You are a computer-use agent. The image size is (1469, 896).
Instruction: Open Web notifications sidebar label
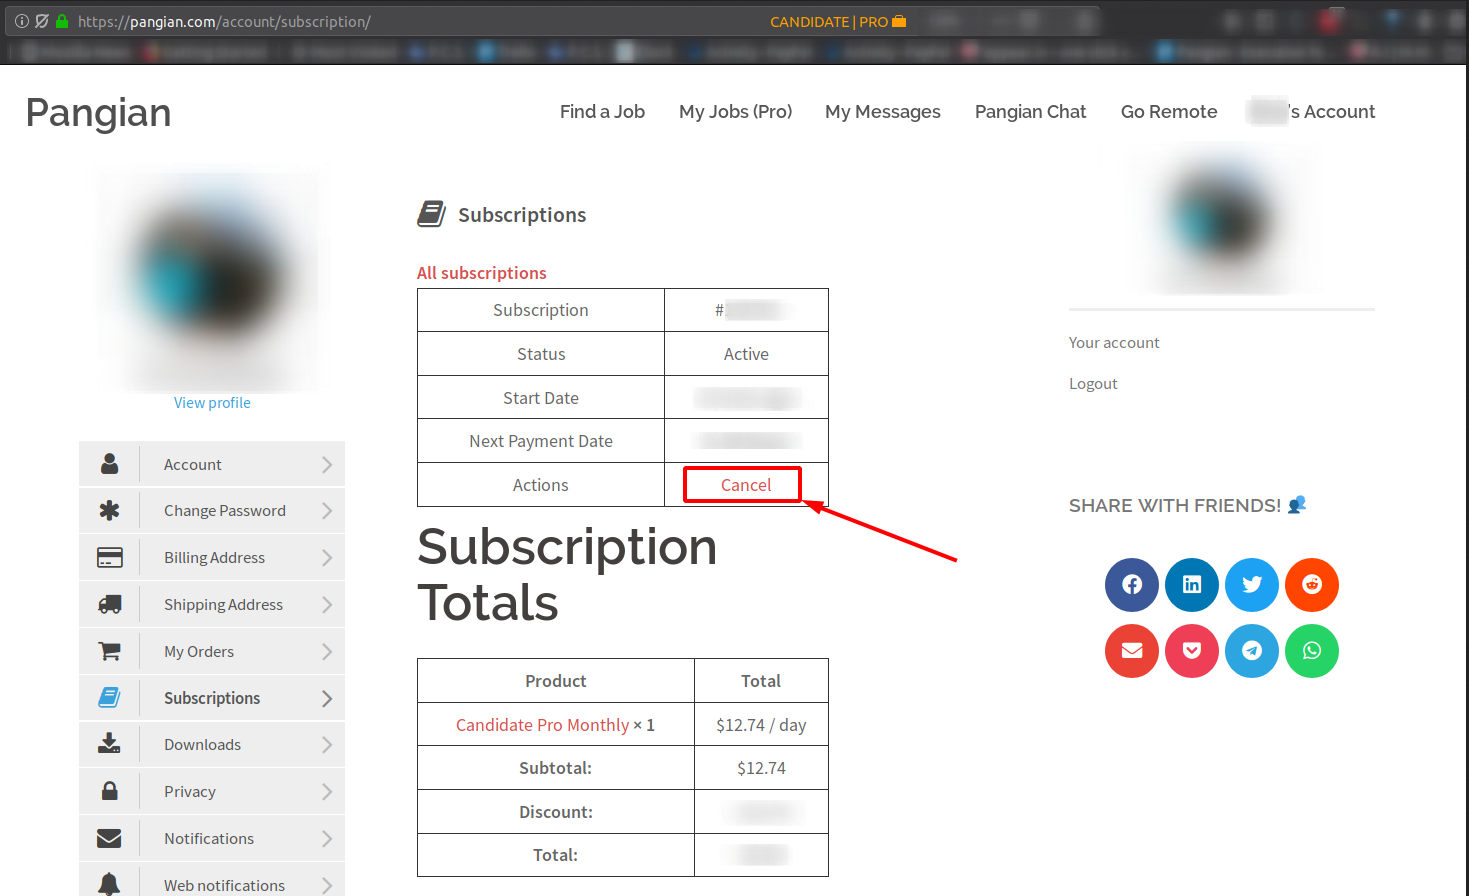click(224, 886)
